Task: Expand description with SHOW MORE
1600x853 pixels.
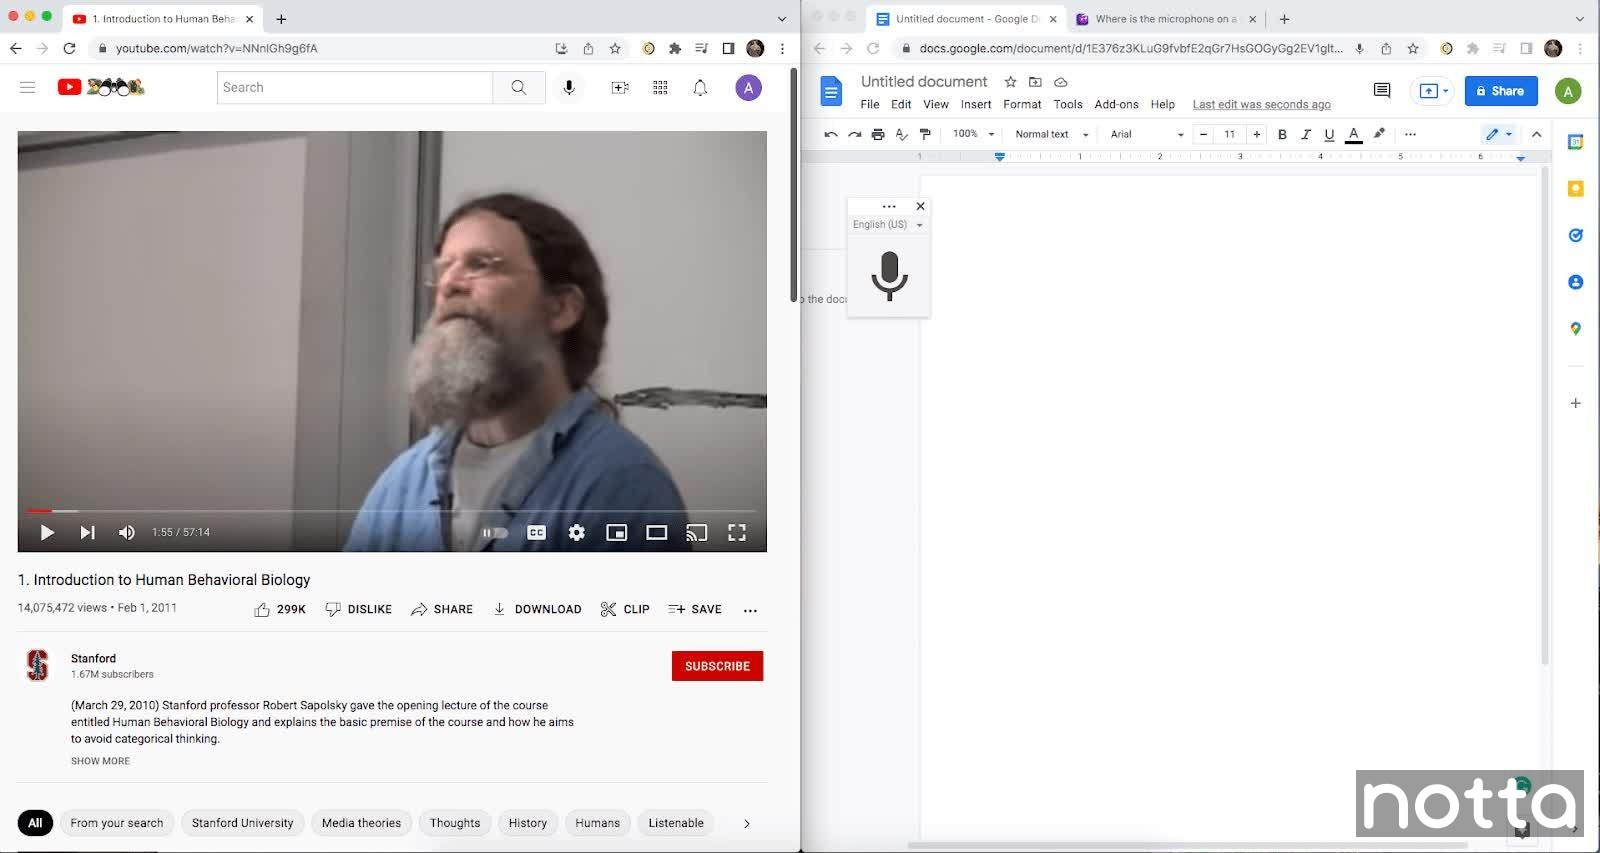Action: 100,761
